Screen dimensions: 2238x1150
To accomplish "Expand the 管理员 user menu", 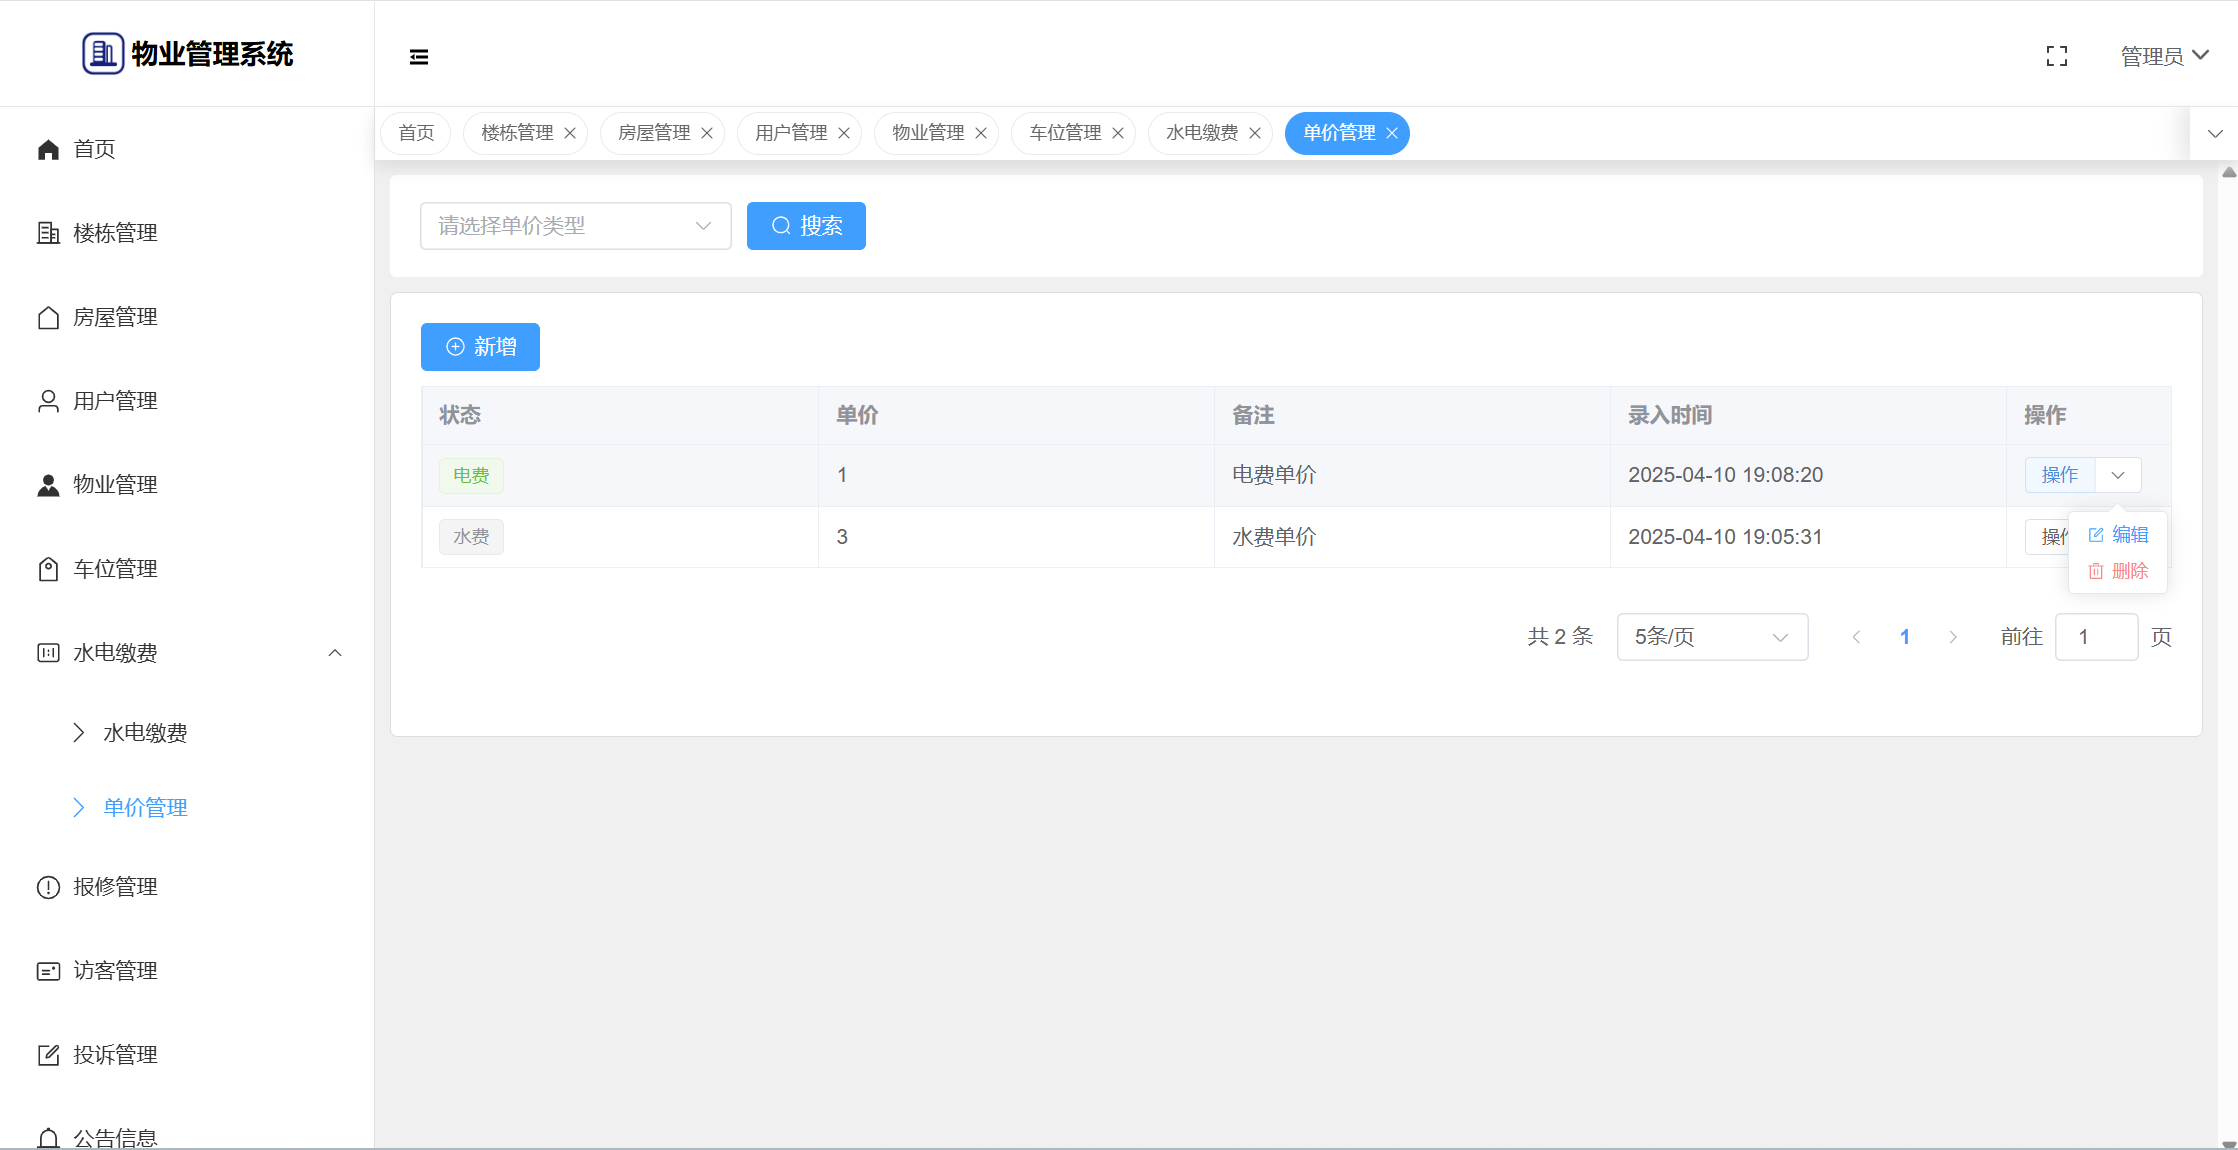I will (x=2164, y=56).
